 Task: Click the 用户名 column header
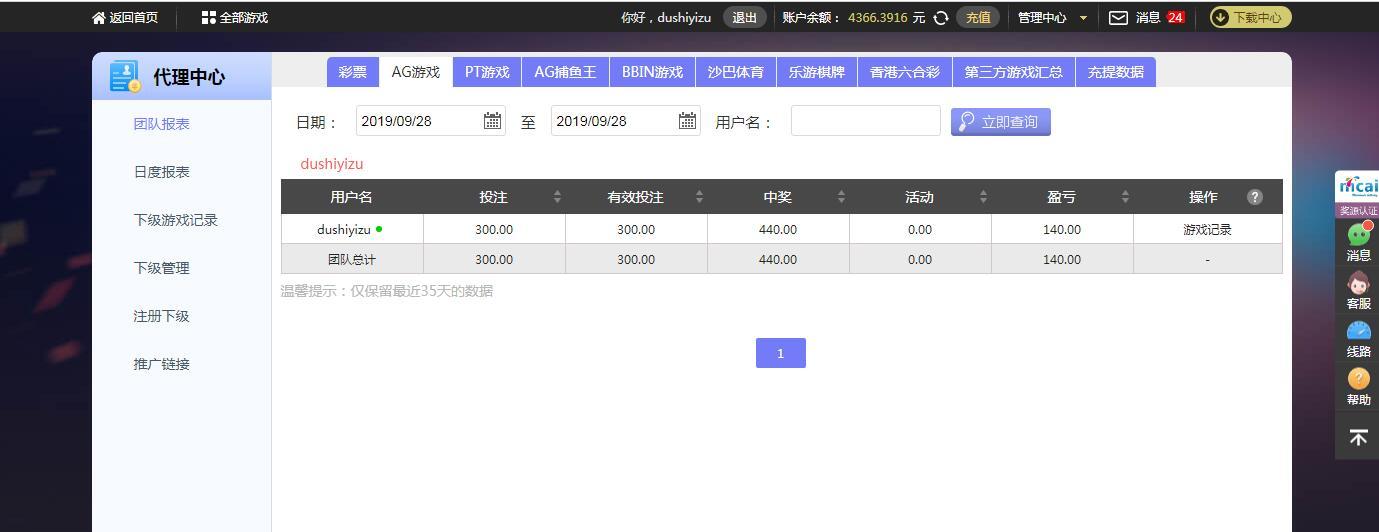(x=352, y=197)
